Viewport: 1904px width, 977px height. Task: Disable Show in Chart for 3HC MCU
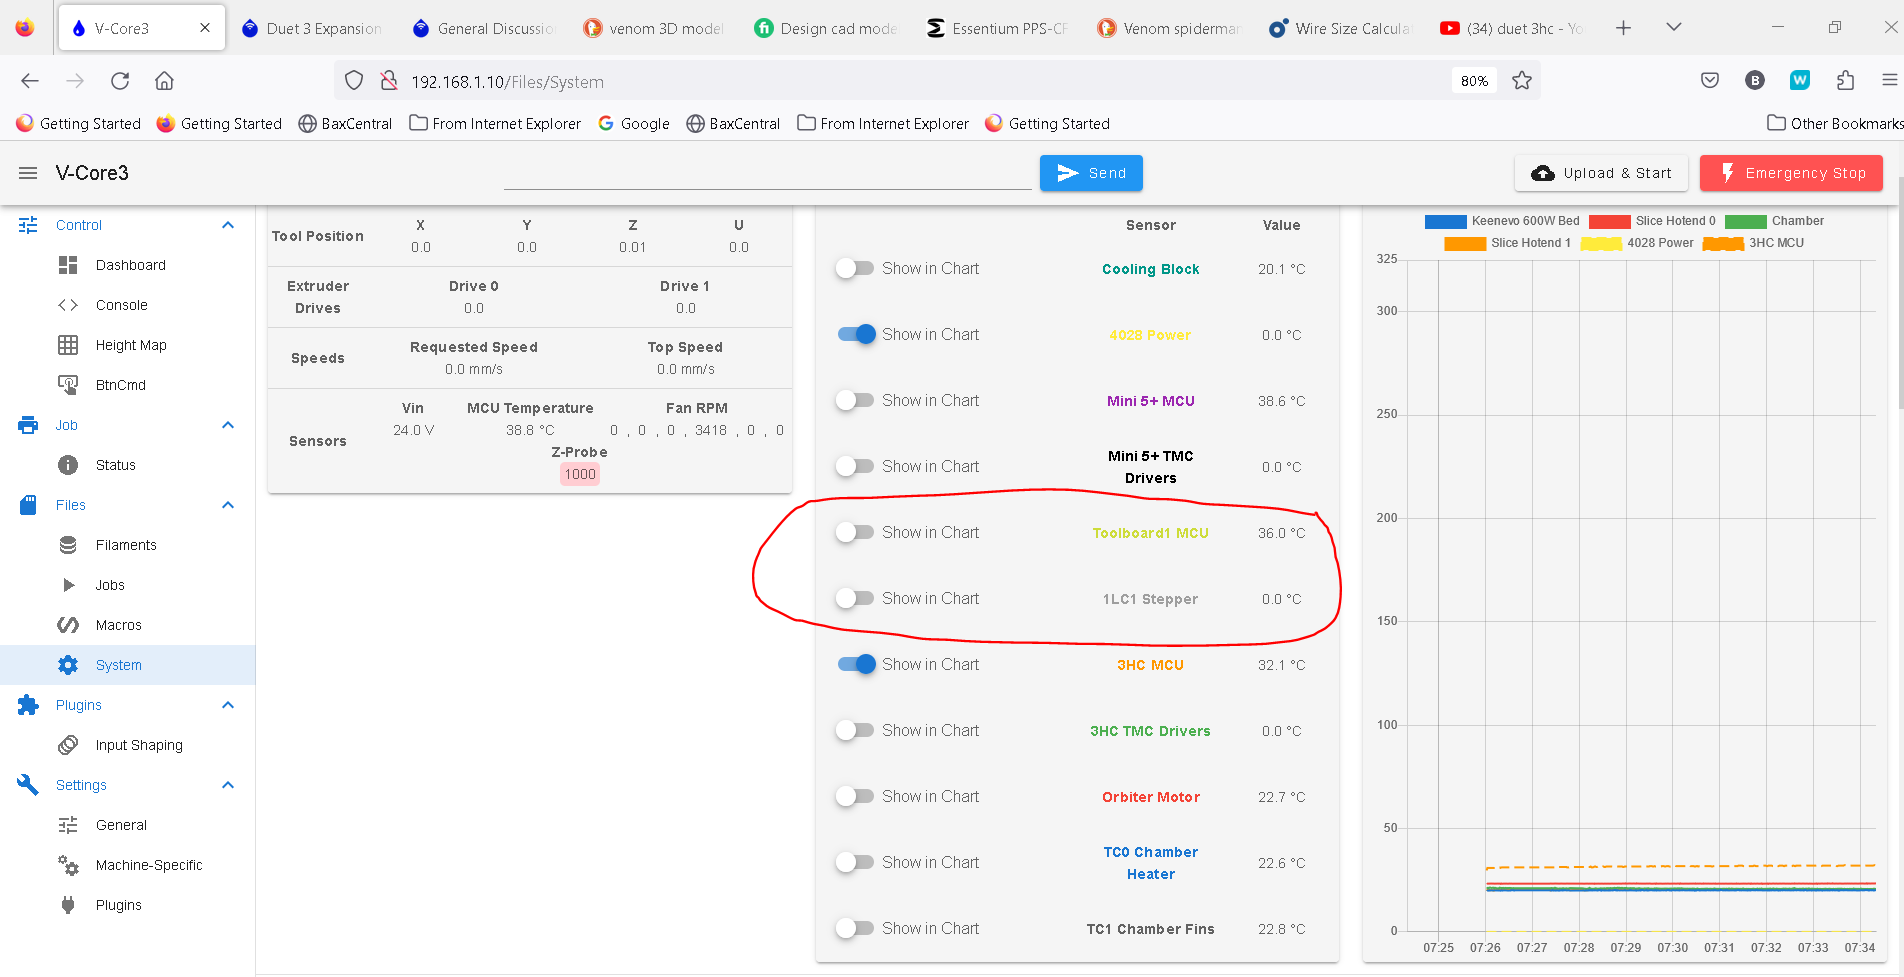coord(856,664)
